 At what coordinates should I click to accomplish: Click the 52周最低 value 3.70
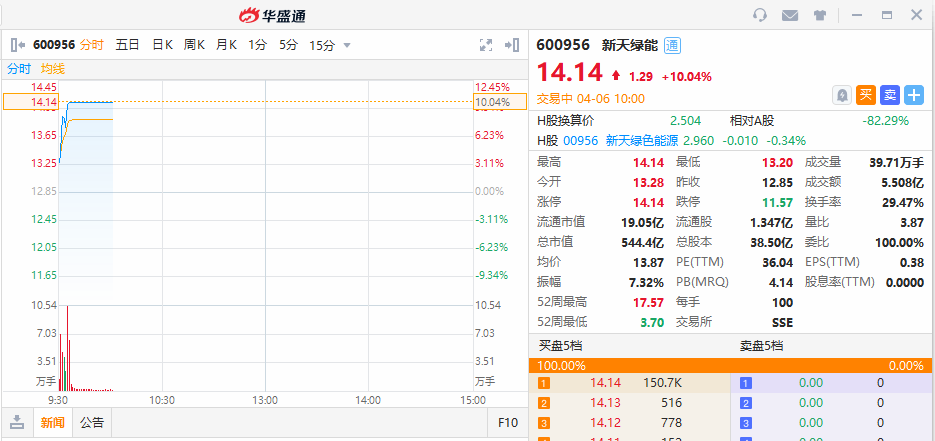pyautogui.click(x=652, y=322)
